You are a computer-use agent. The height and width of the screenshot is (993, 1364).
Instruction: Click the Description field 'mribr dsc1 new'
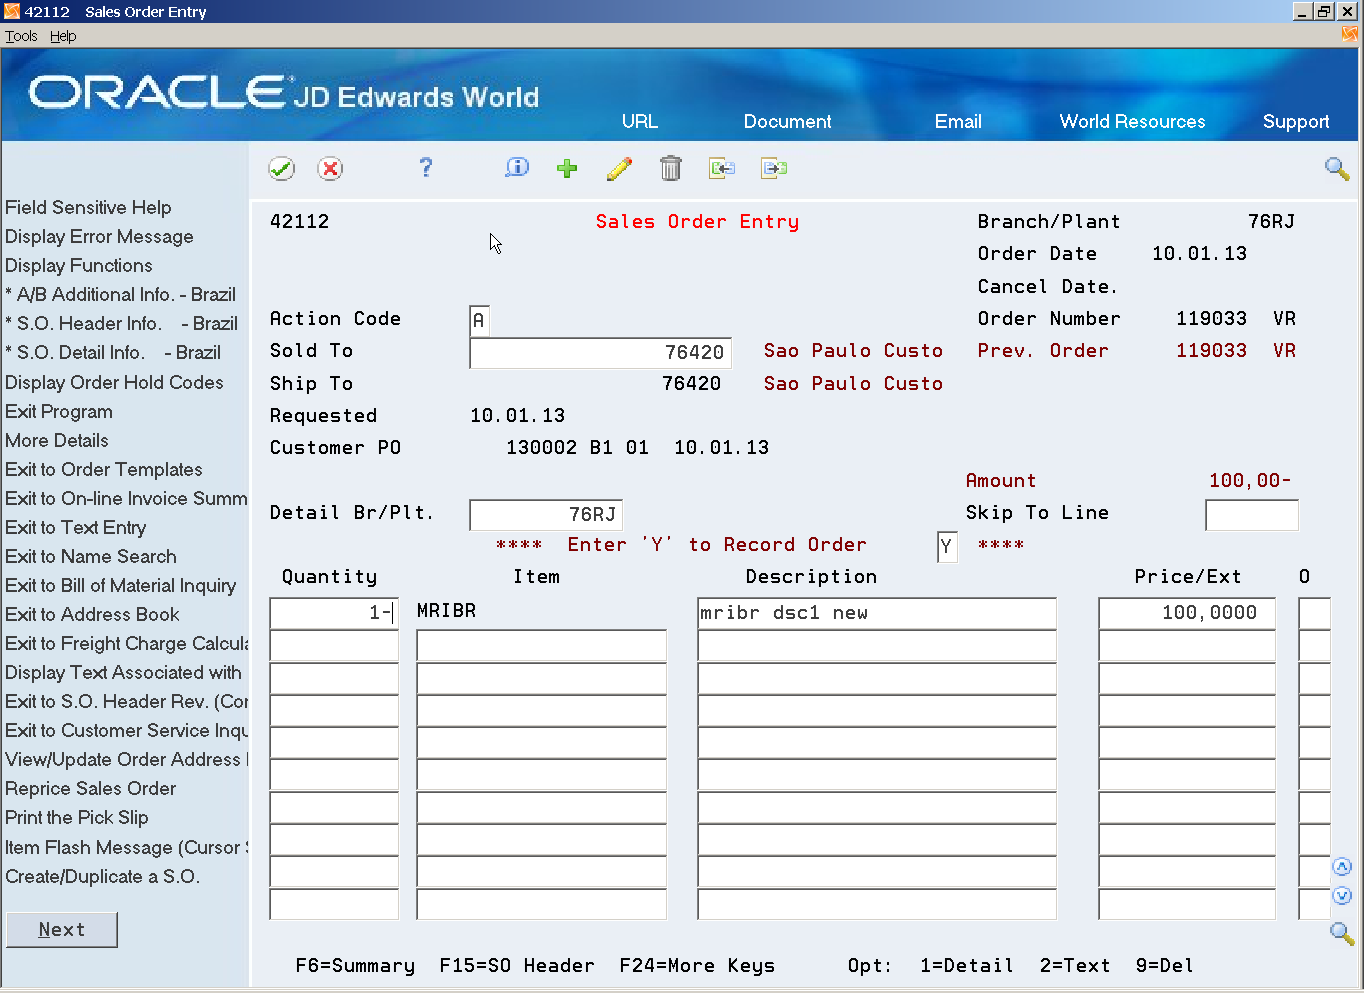coord(877,613)
